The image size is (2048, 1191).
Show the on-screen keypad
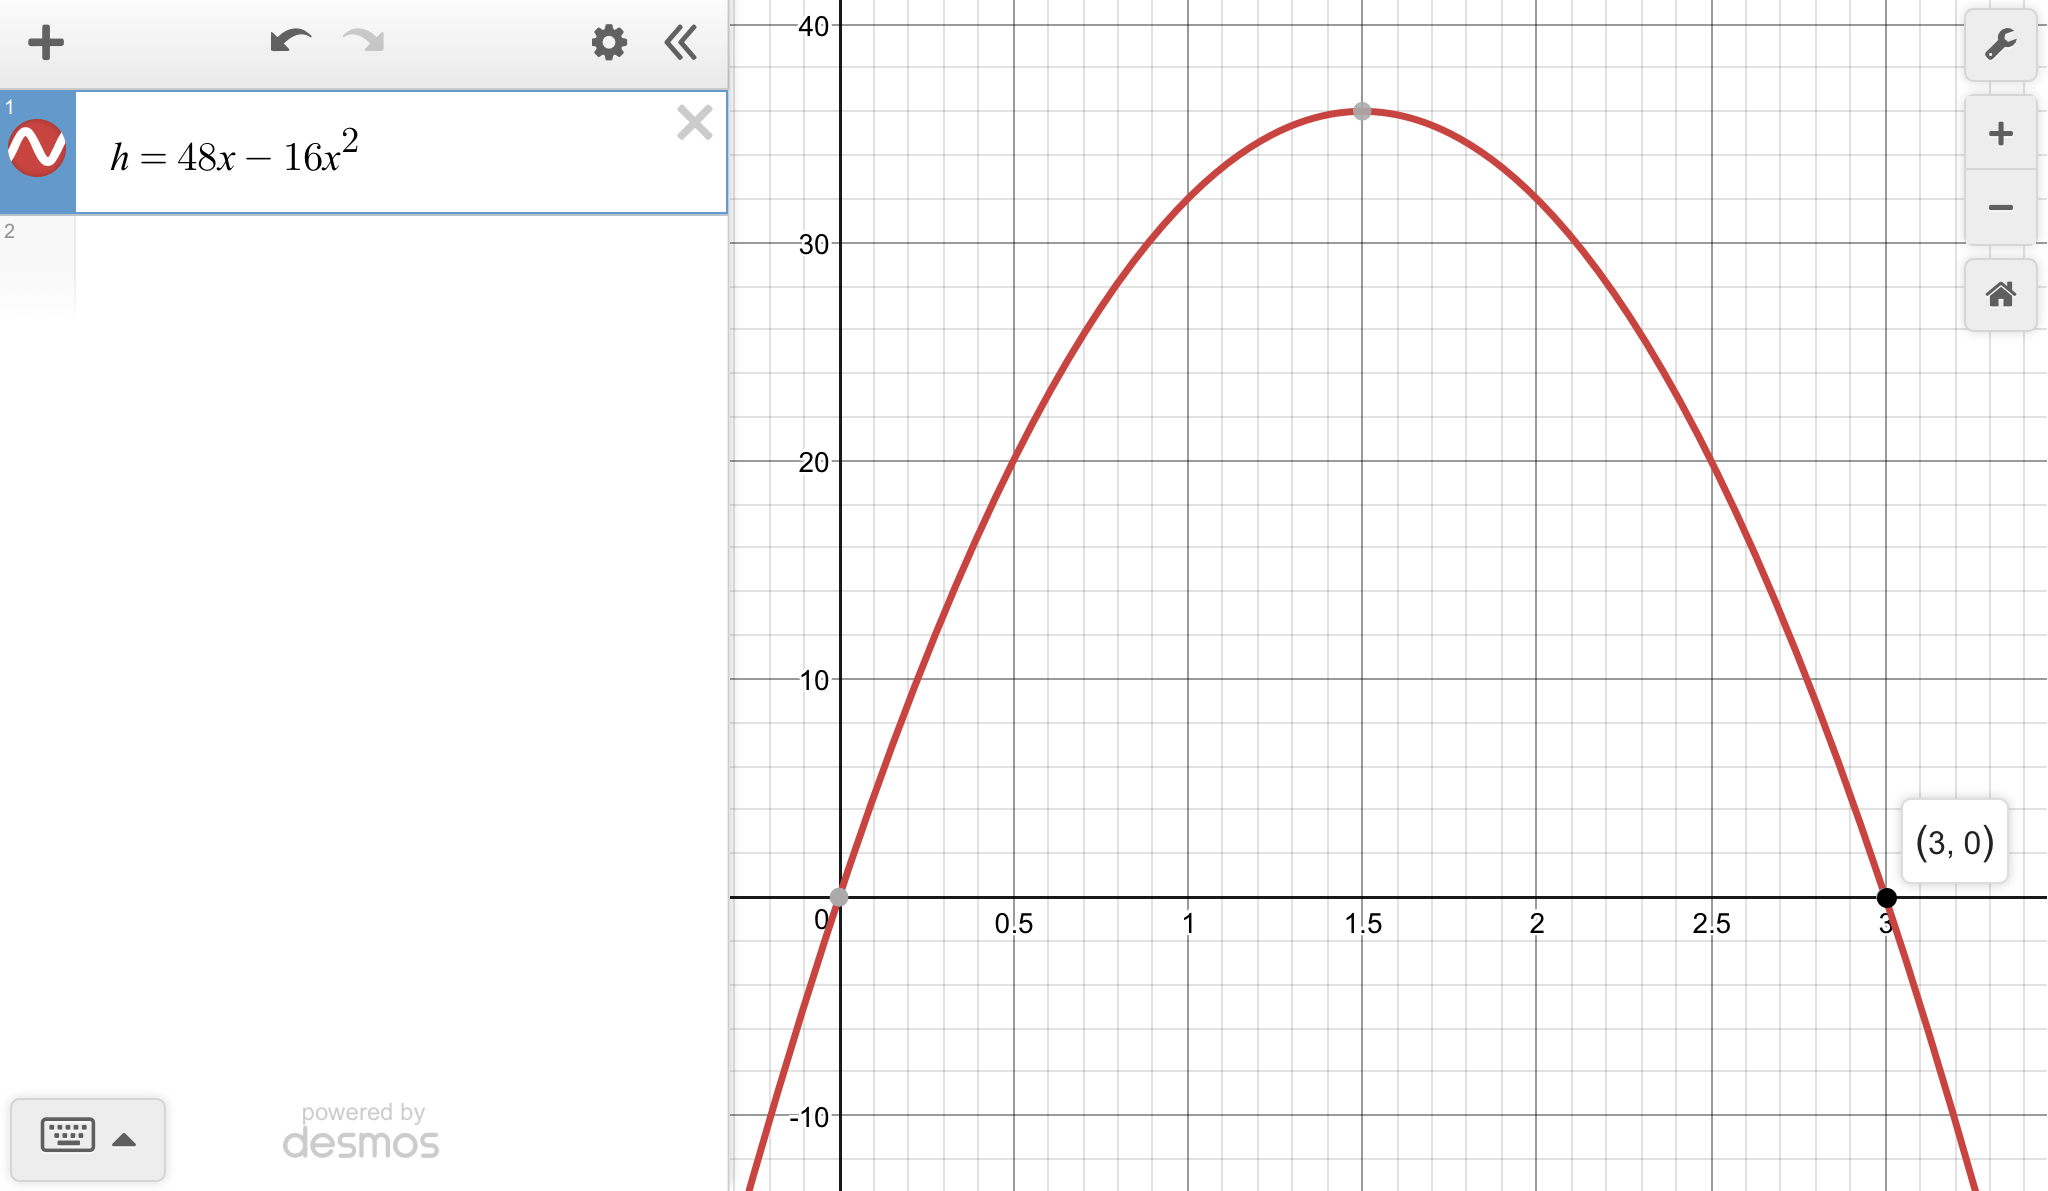pos(68,1136)
